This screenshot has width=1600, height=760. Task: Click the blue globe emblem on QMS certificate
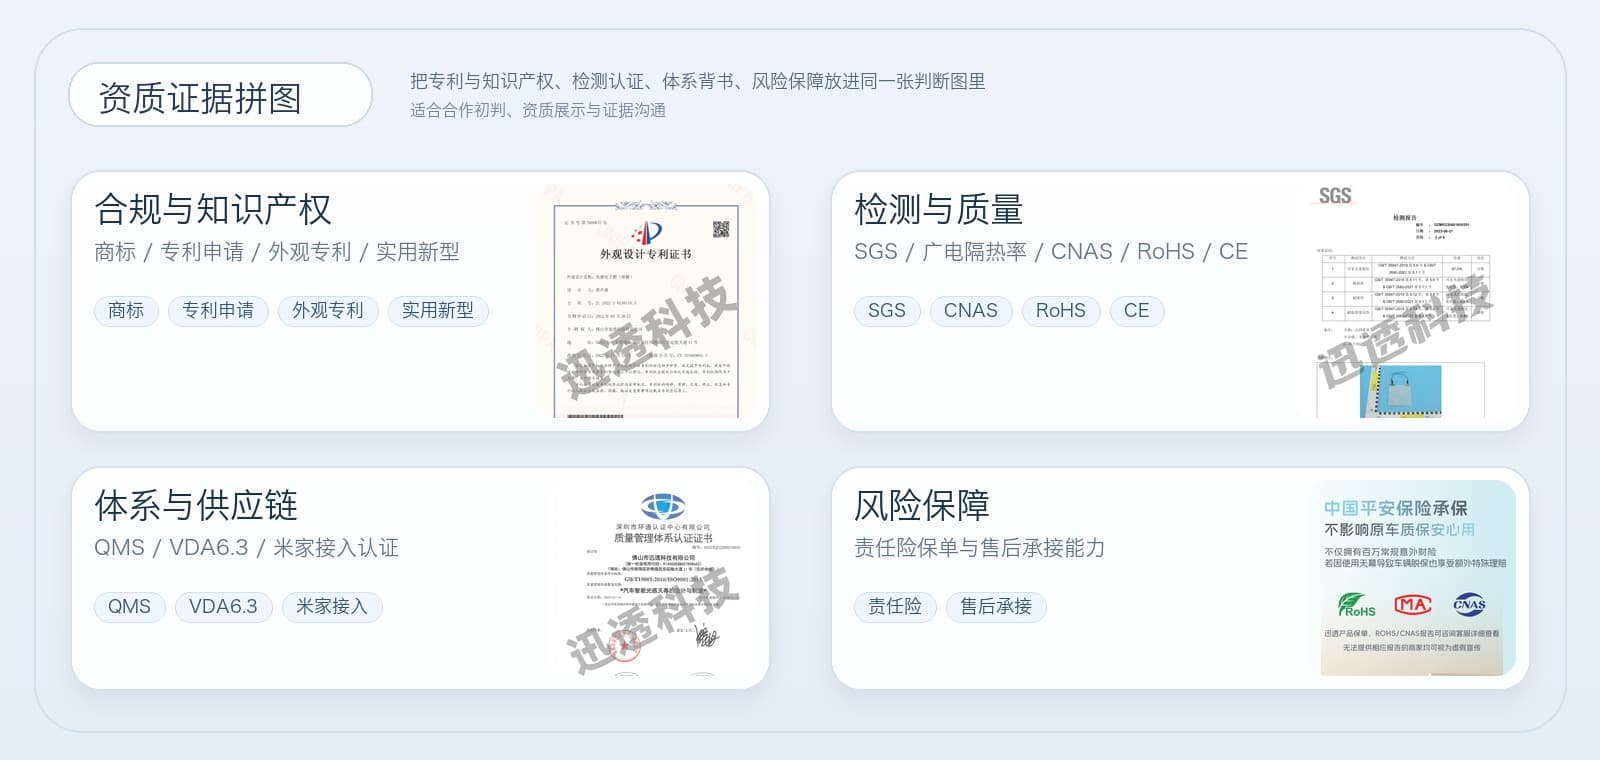click(662, 506)
